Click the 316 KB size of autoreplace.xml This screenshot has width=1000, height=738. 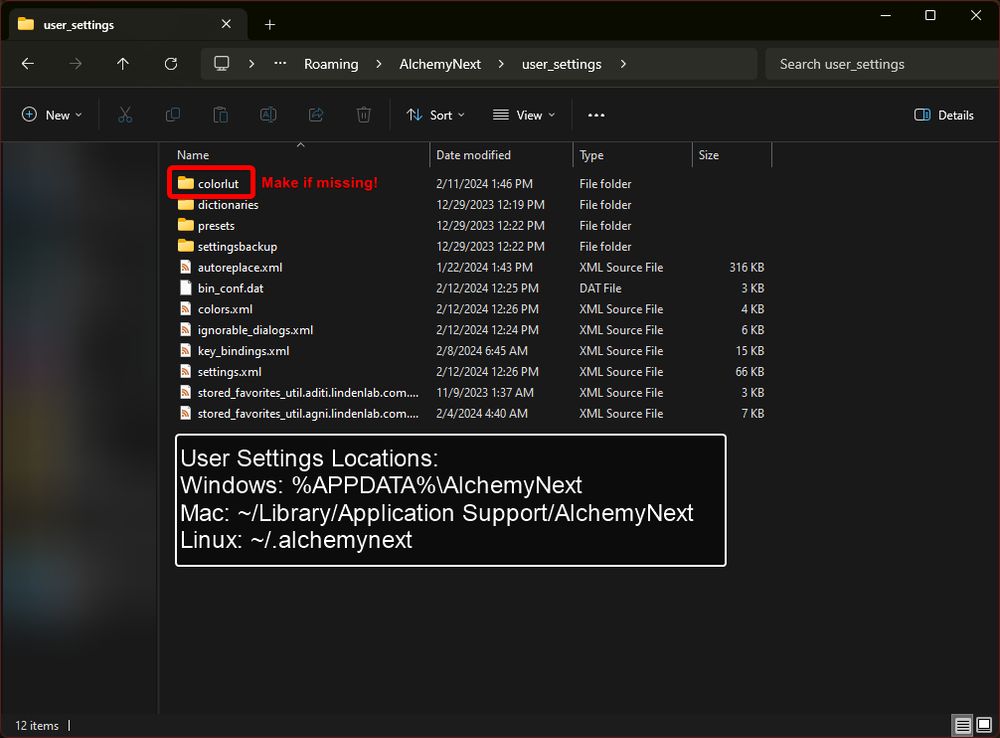(747, 268)
